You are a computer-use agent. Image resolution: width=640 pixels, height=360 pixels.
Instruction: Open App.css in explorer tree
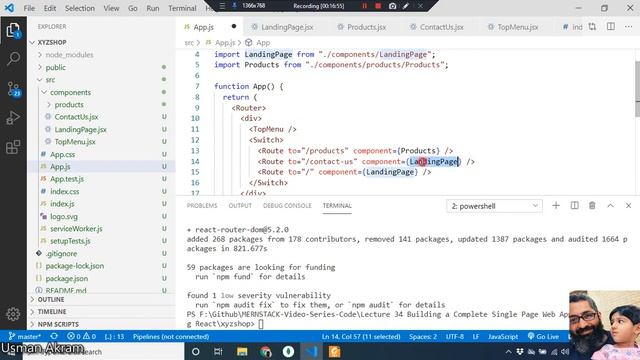[x=62, y=154]
